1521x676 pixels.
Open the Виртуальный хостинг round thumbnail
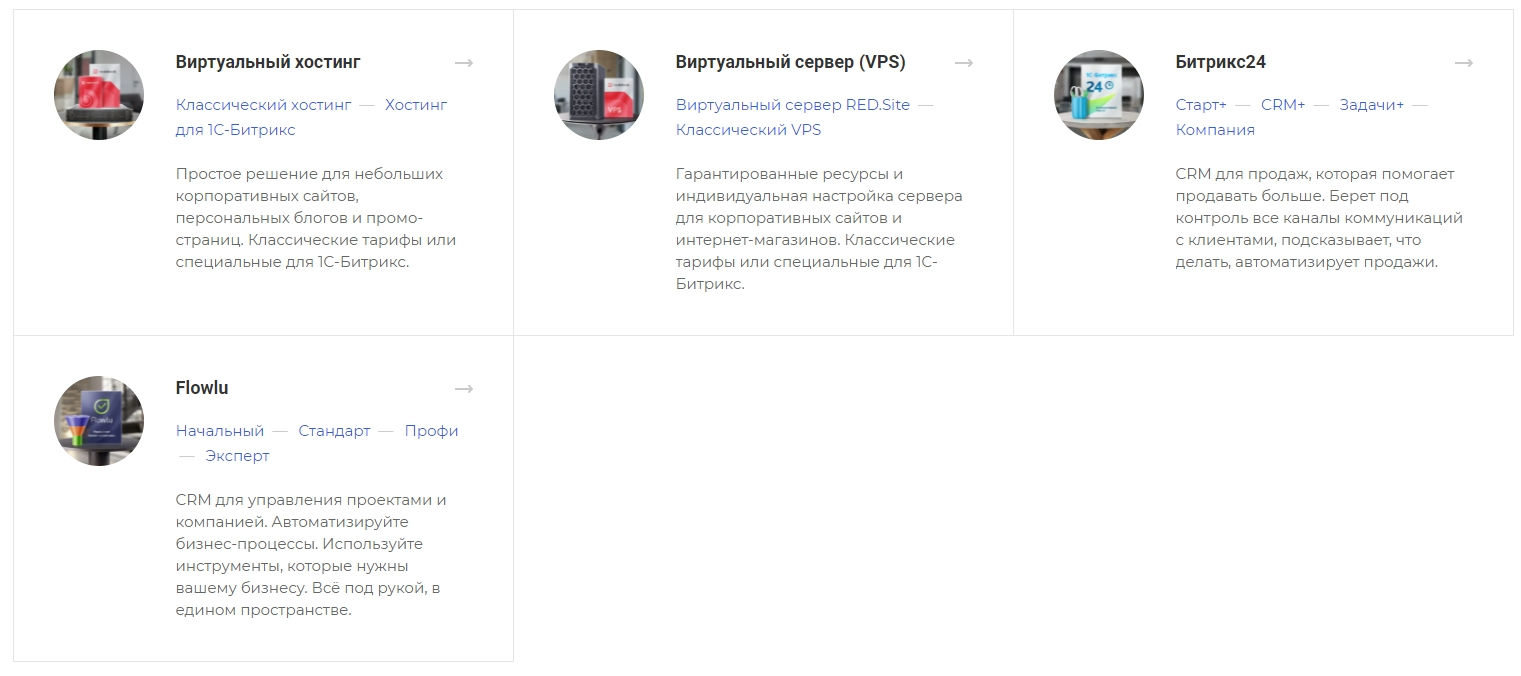click(99, 95)
